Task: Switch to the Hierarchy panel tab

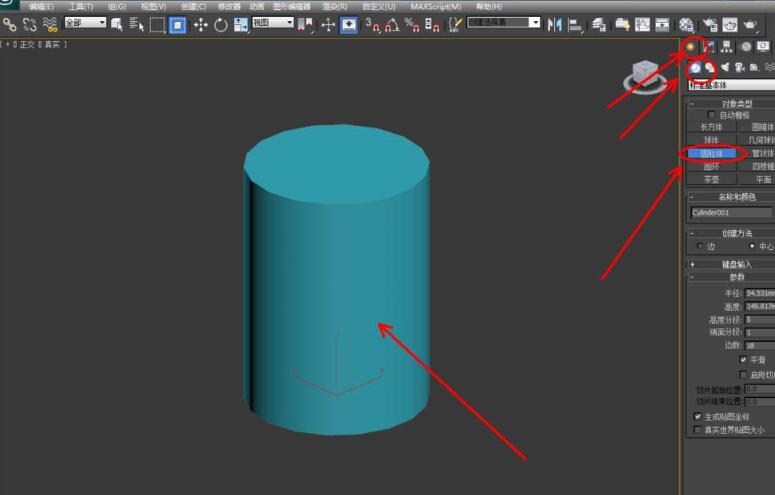Action: 727,47
